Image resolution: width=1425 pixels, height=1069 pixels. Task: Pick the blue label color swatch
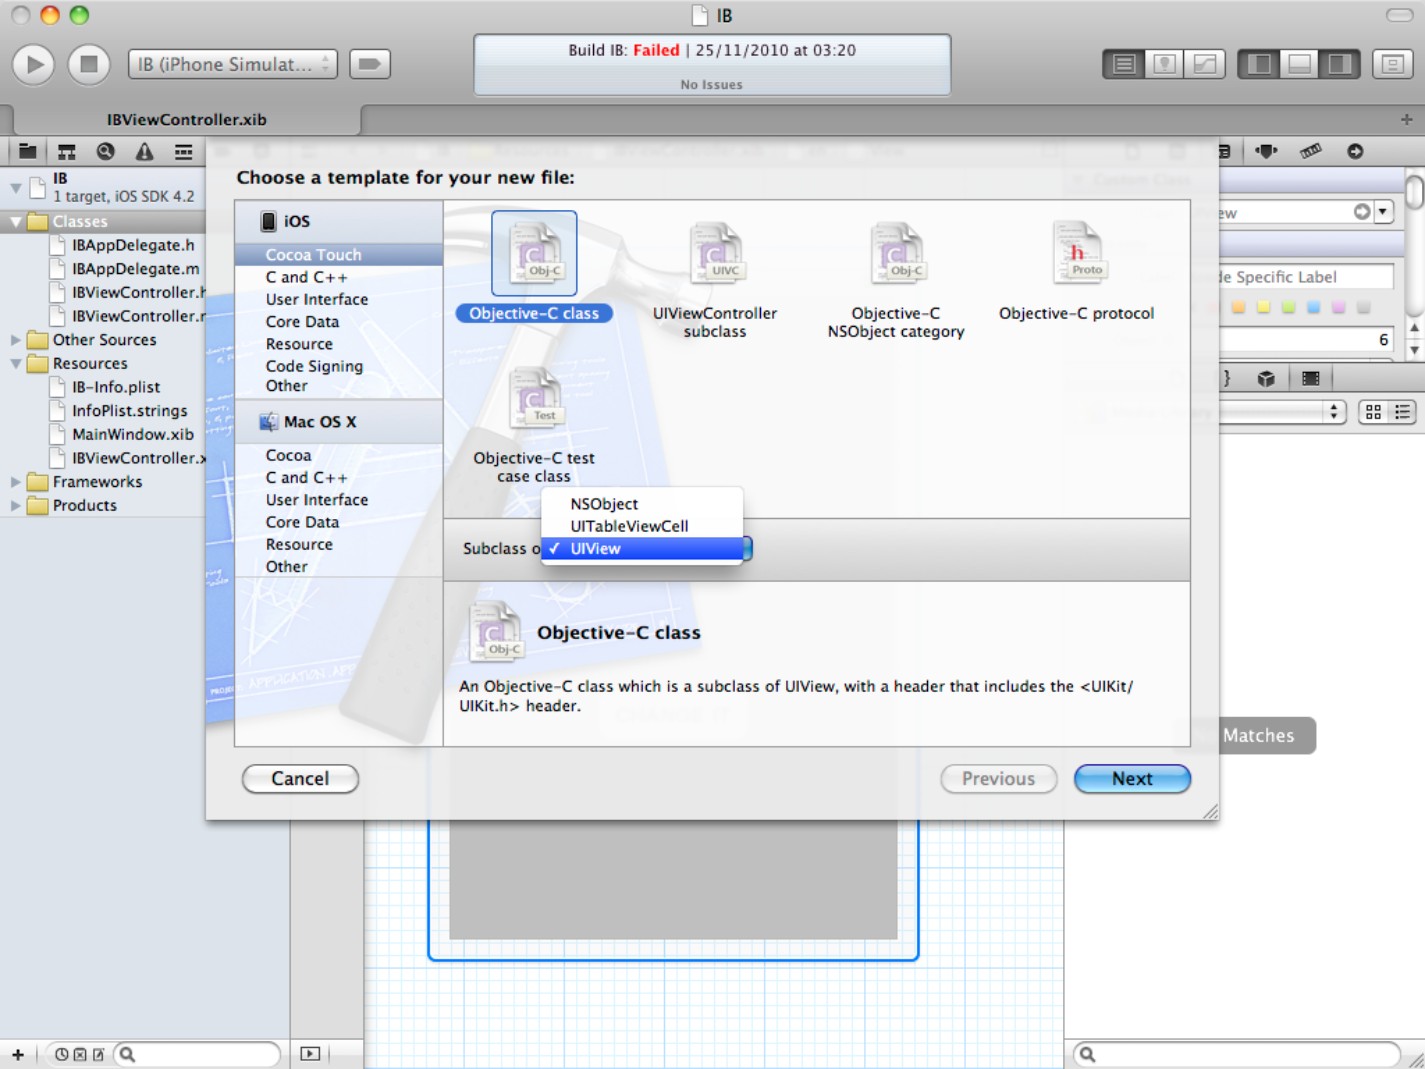click(x=1313, y=308)
